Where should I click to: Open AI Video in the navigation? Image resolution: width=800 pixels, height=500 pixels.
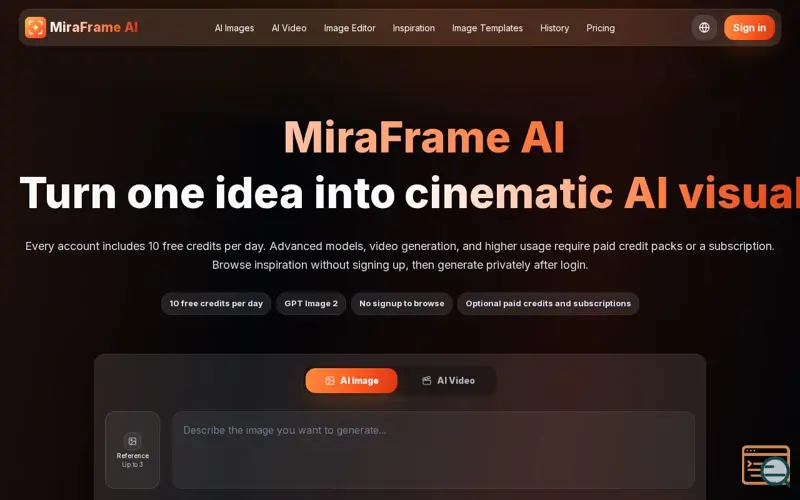289,28
